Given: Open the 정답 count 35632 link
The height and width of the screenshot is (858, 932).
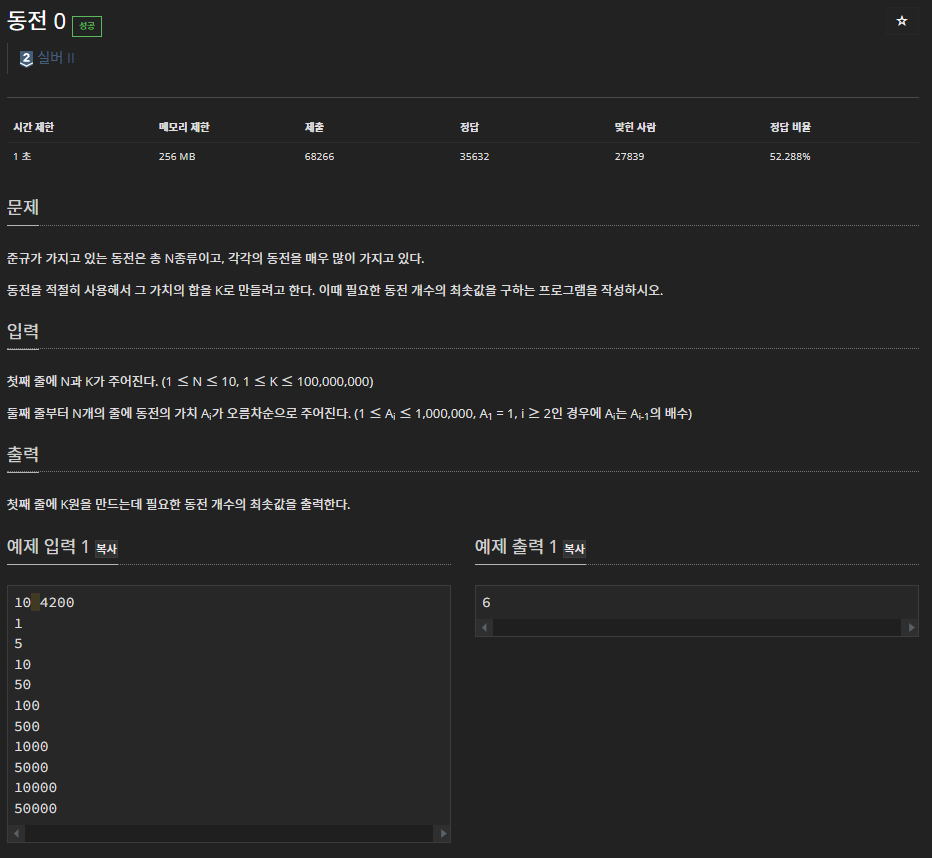Looking at the screenshot, I should (x=473, y=156).
